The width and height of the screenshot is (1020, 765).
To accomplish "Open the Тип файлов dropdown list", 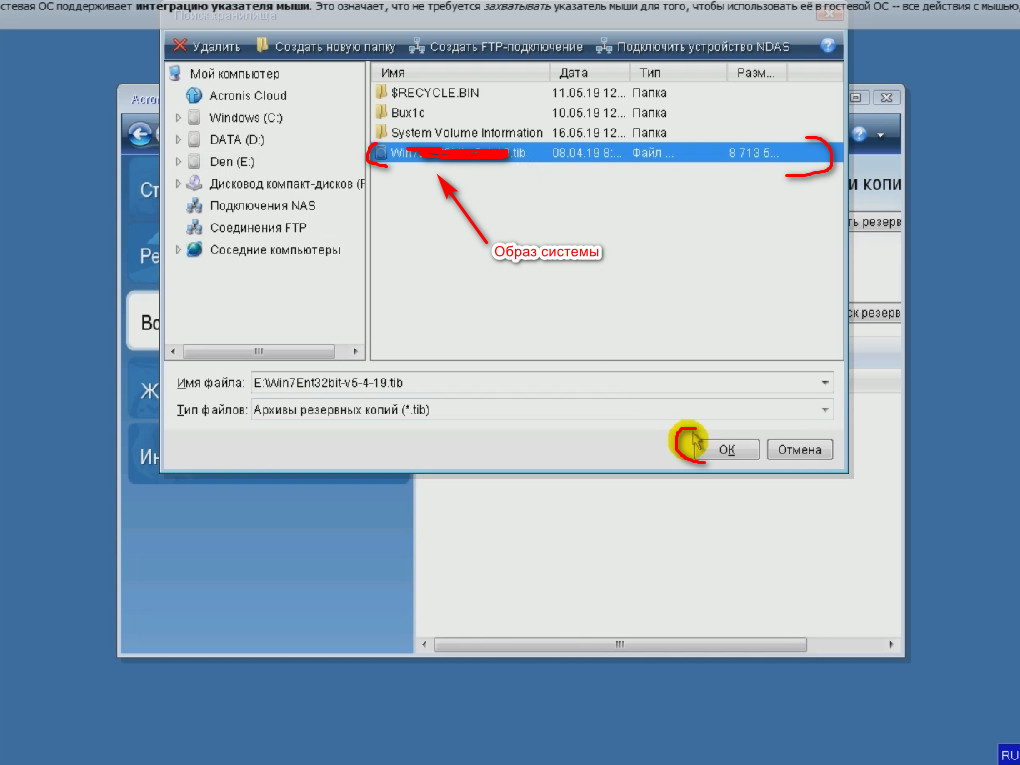I will click(825, 410).
